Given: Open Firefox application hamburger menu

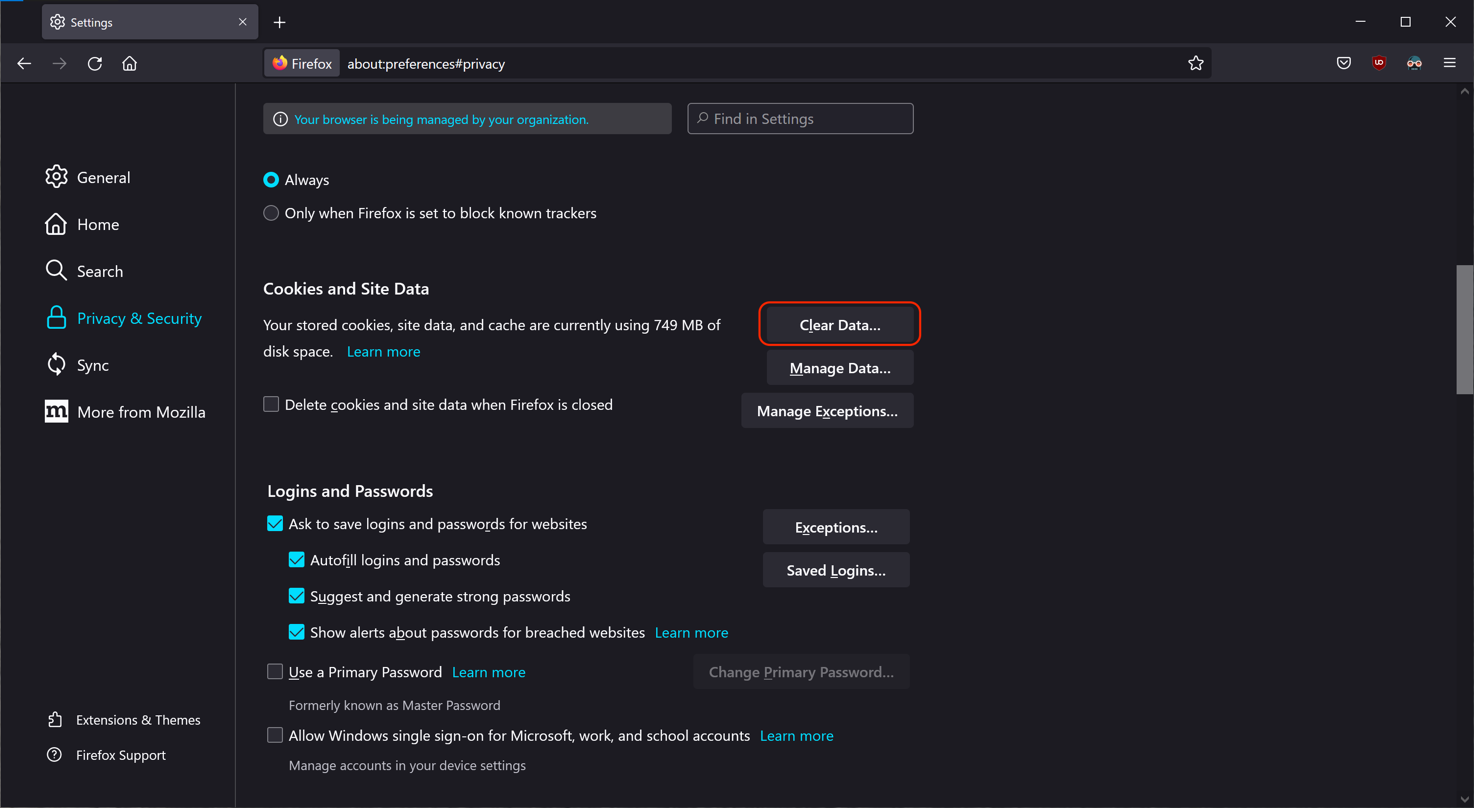Looking at the screenshot, I should click(1449, 63).
